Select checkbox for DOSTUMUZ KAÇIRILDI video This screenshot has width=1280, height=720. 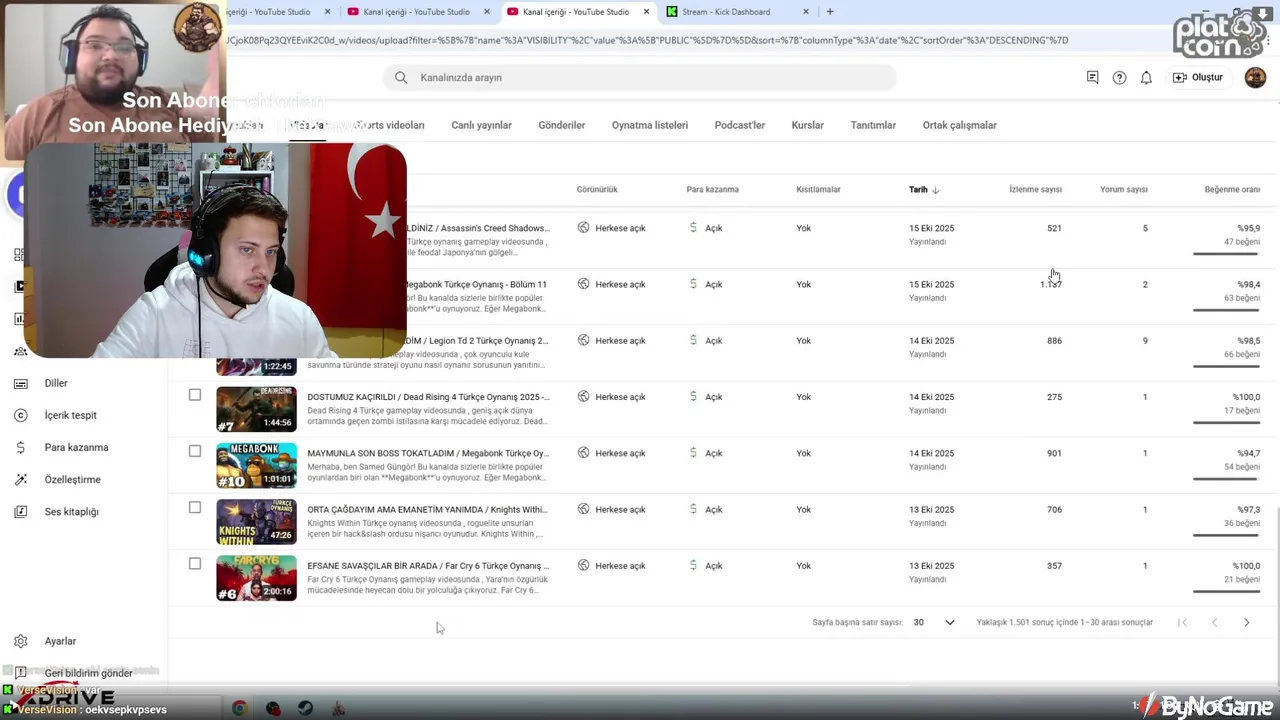tap(195, 395)
